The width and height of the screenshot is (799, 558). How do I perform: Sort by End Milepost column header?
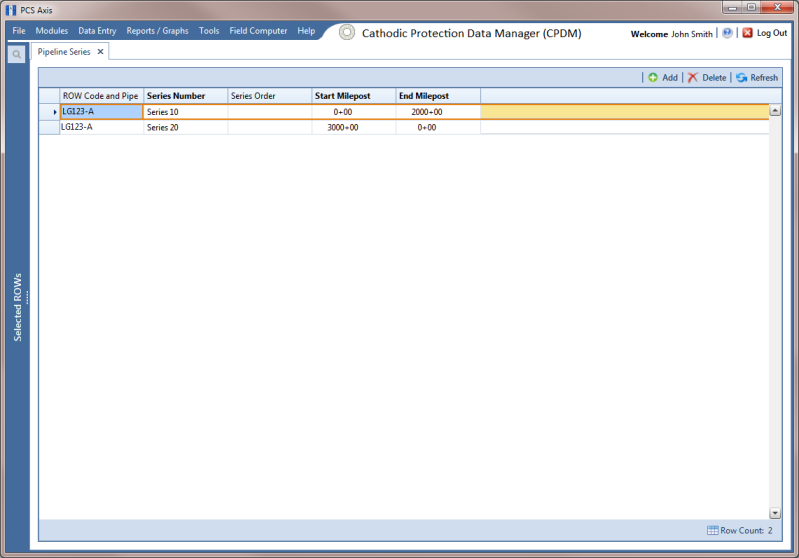(438, 96)
